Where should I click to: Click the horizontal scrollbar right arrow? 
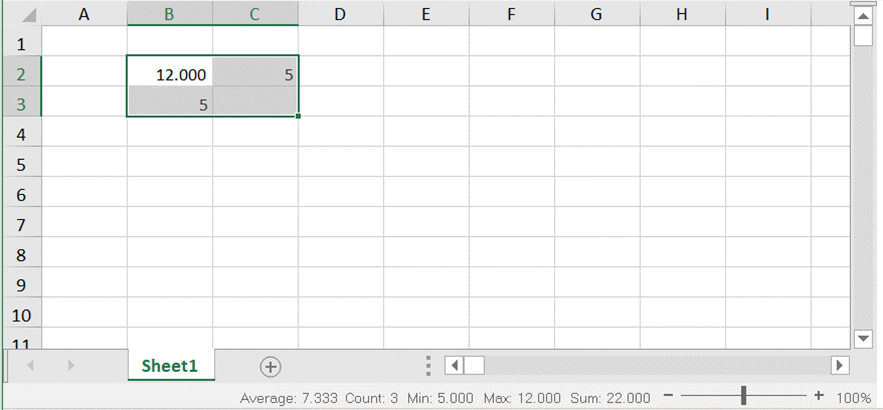(839, 365)
